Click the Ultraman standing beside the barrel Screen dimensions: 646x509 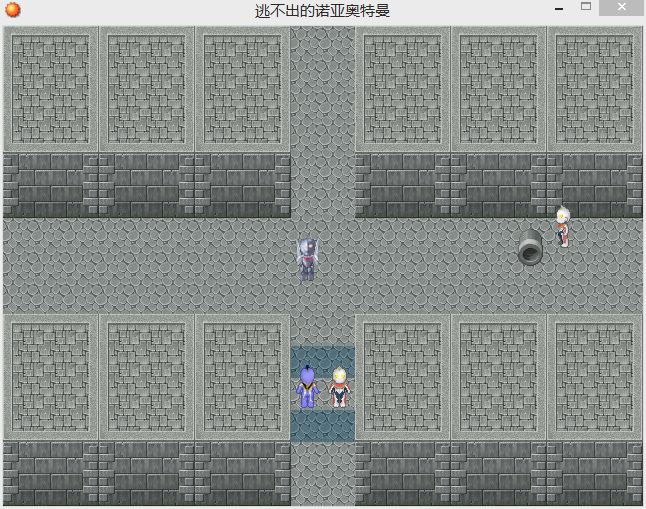(x=562, y=227)
